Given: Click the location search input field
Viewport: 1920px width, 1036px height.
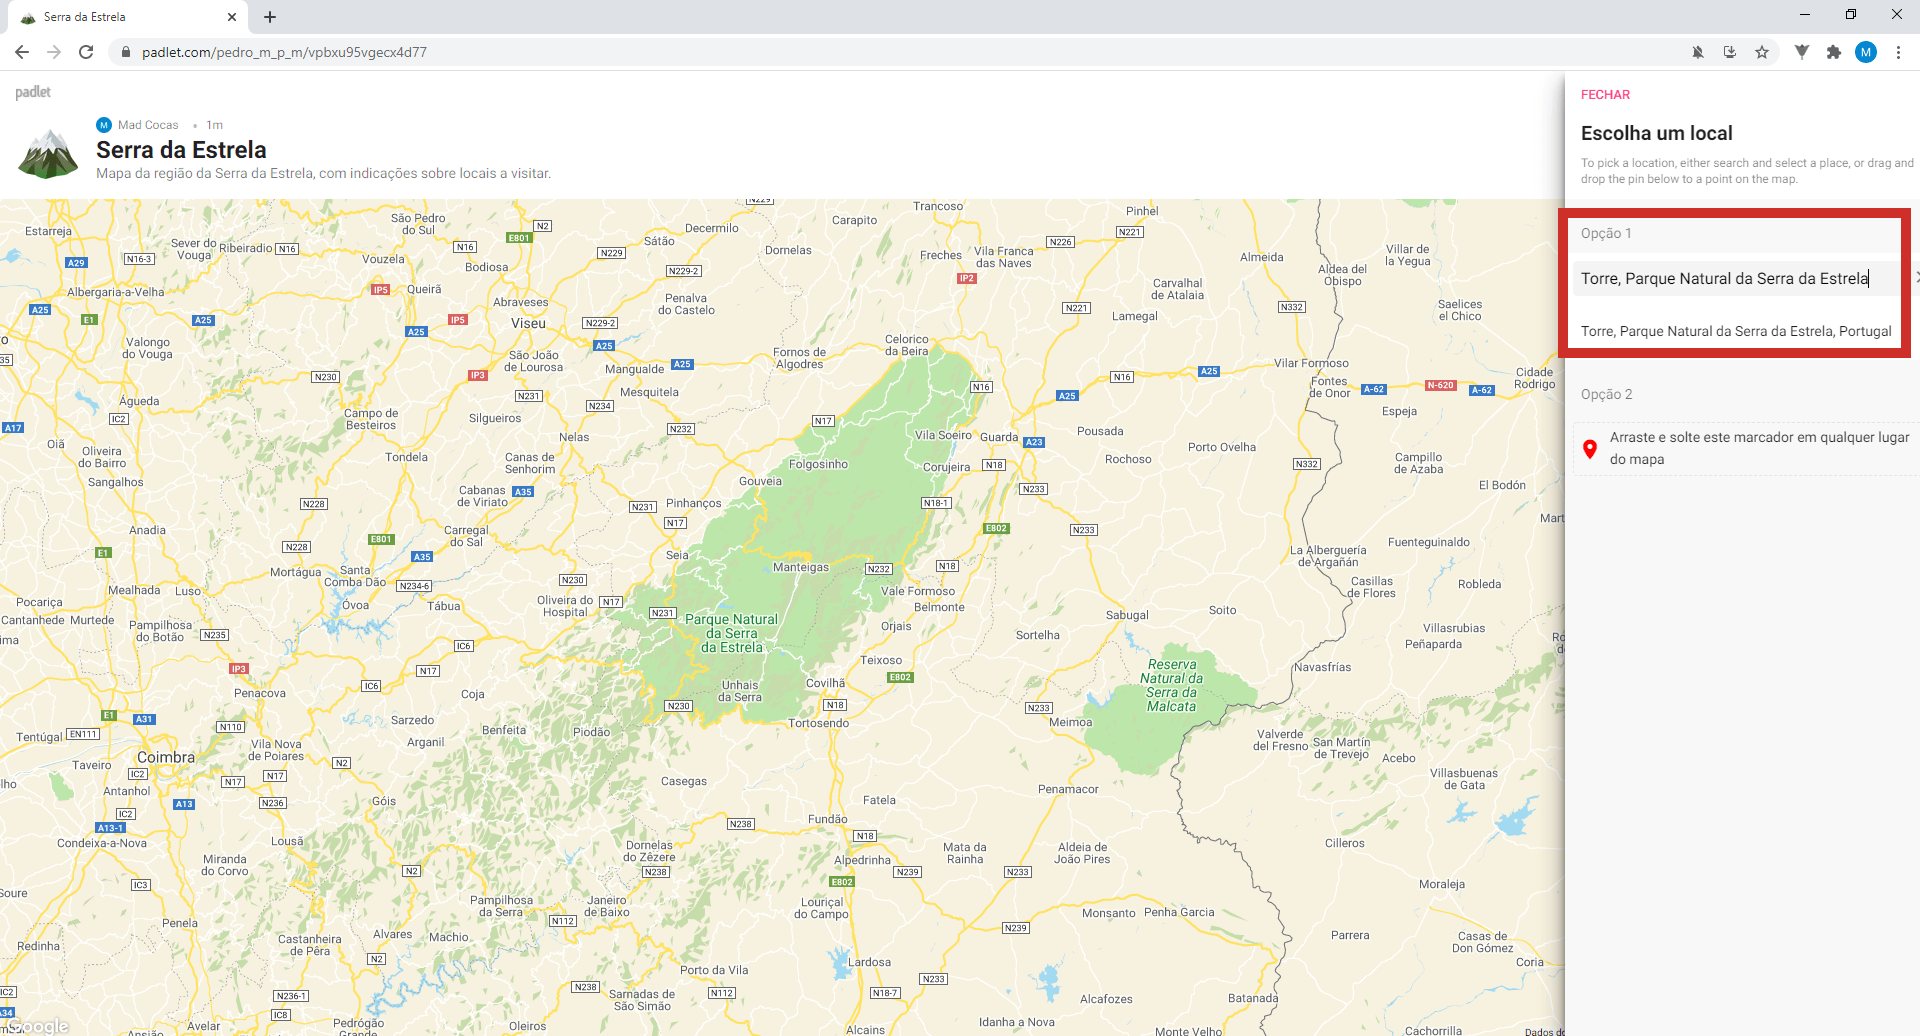Looking at the screenshot, I should point(1736,279).
